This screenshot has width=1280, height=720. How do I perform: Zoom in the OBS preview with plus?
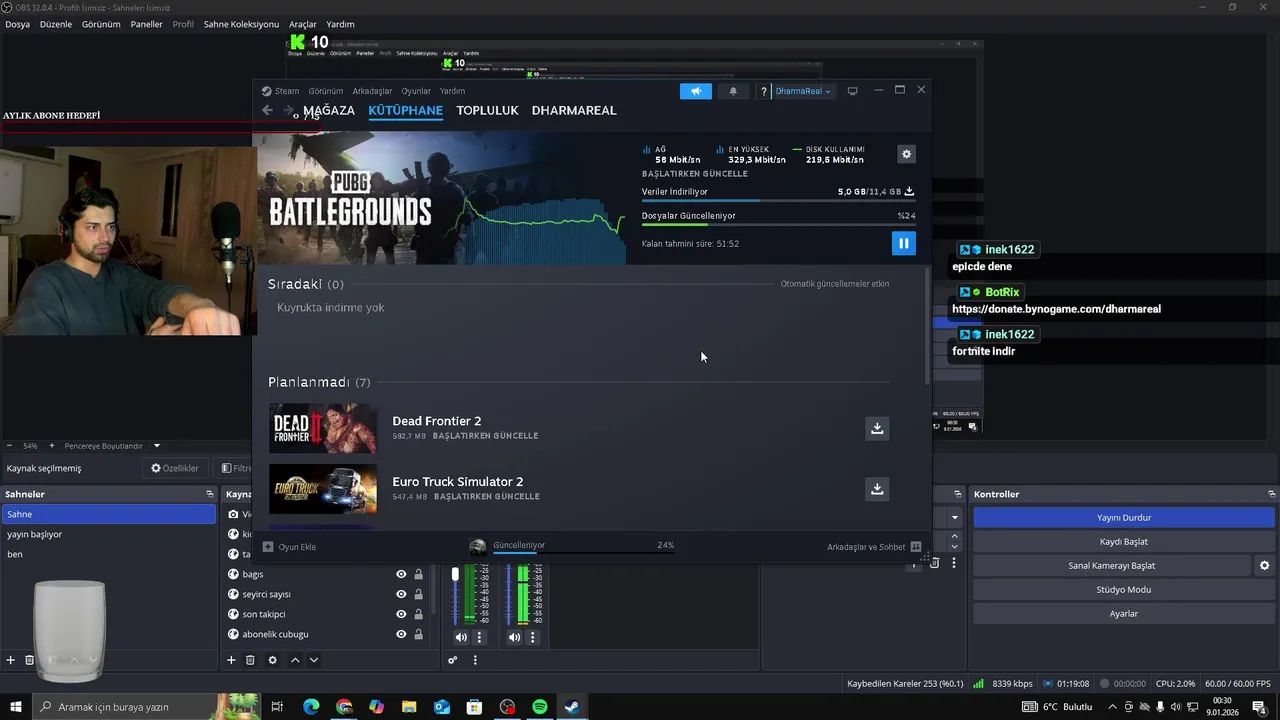click(x=50, y=446)
